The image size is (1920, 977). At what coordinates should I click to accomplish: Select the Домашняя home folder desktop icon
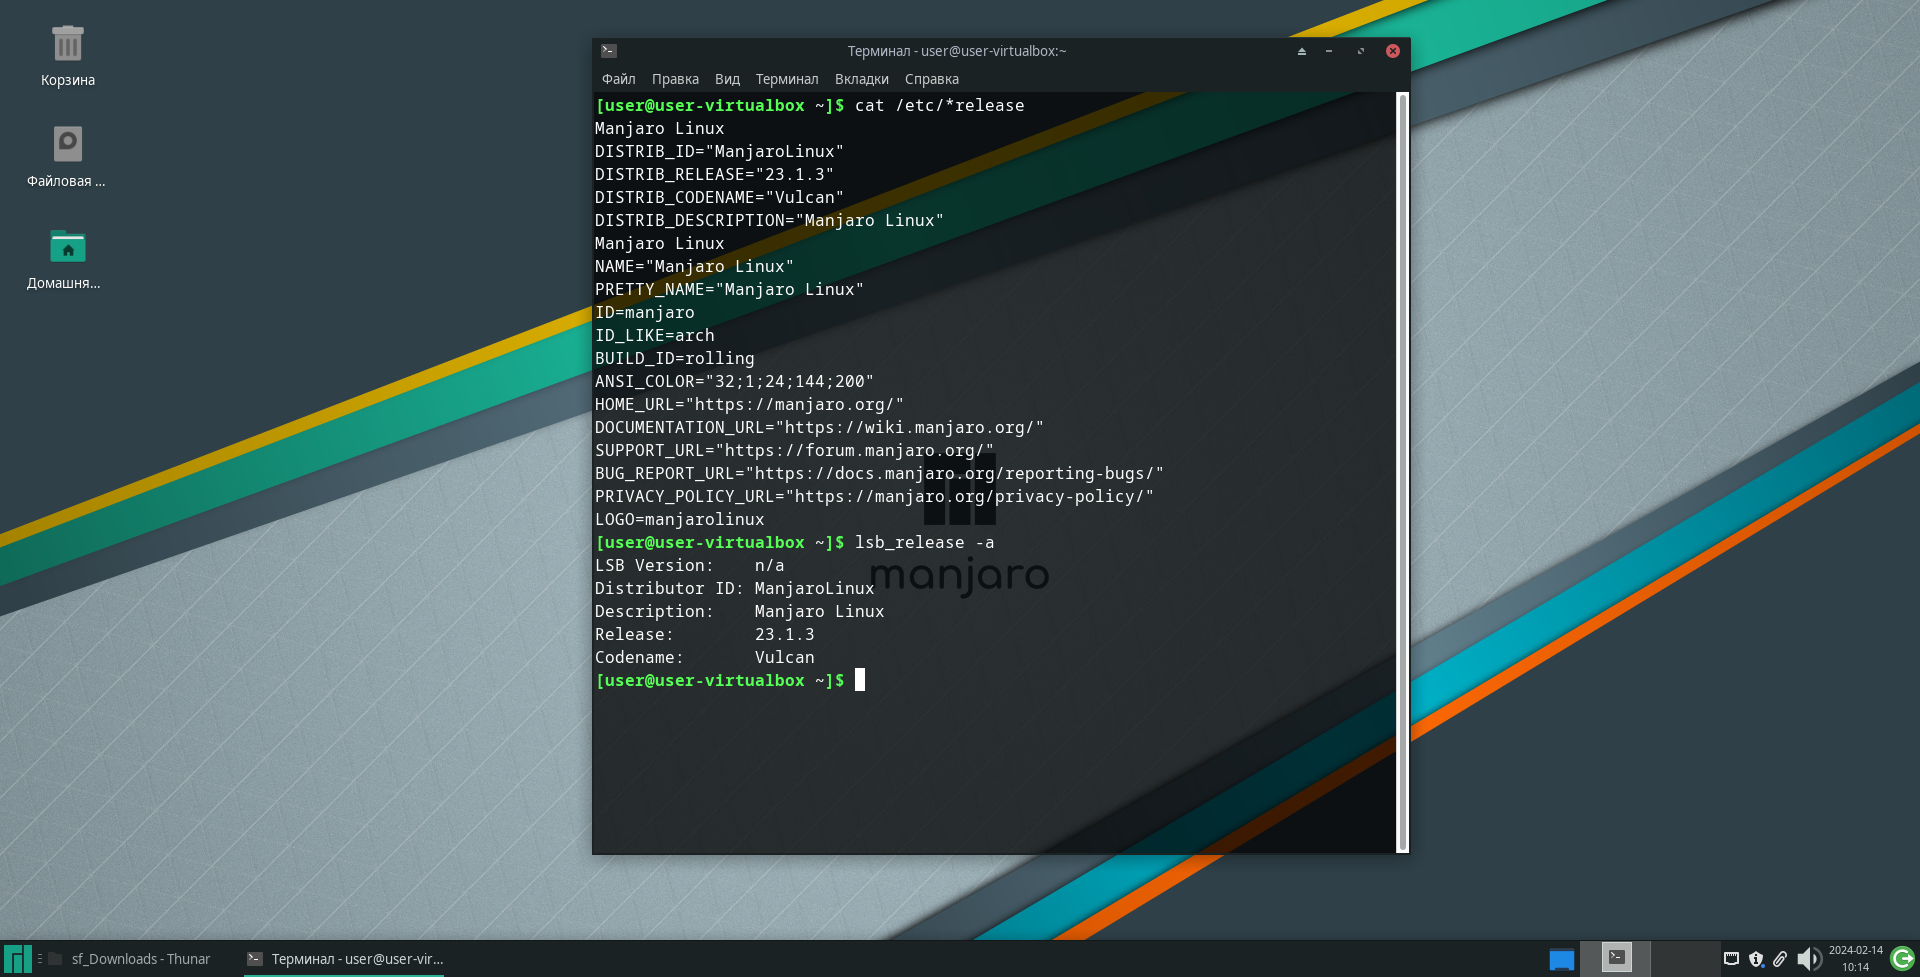click(x=66, y=259)
